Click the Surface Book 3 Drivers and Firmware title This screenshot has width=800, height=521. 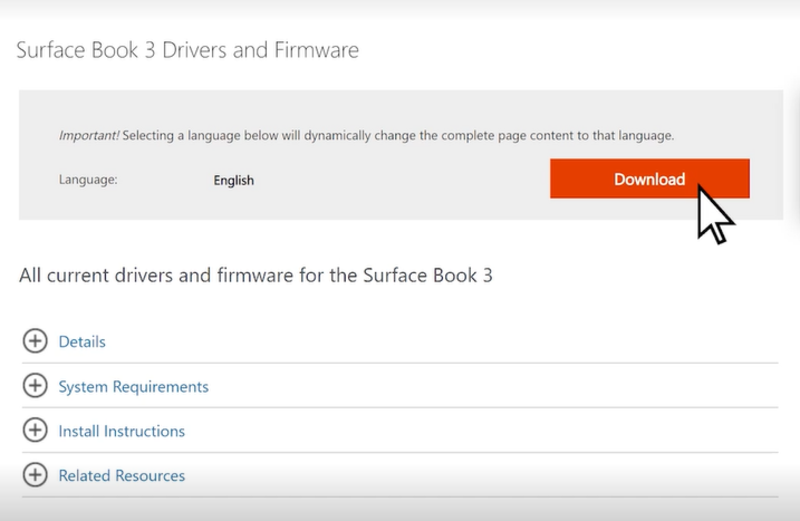coord(187,49)
